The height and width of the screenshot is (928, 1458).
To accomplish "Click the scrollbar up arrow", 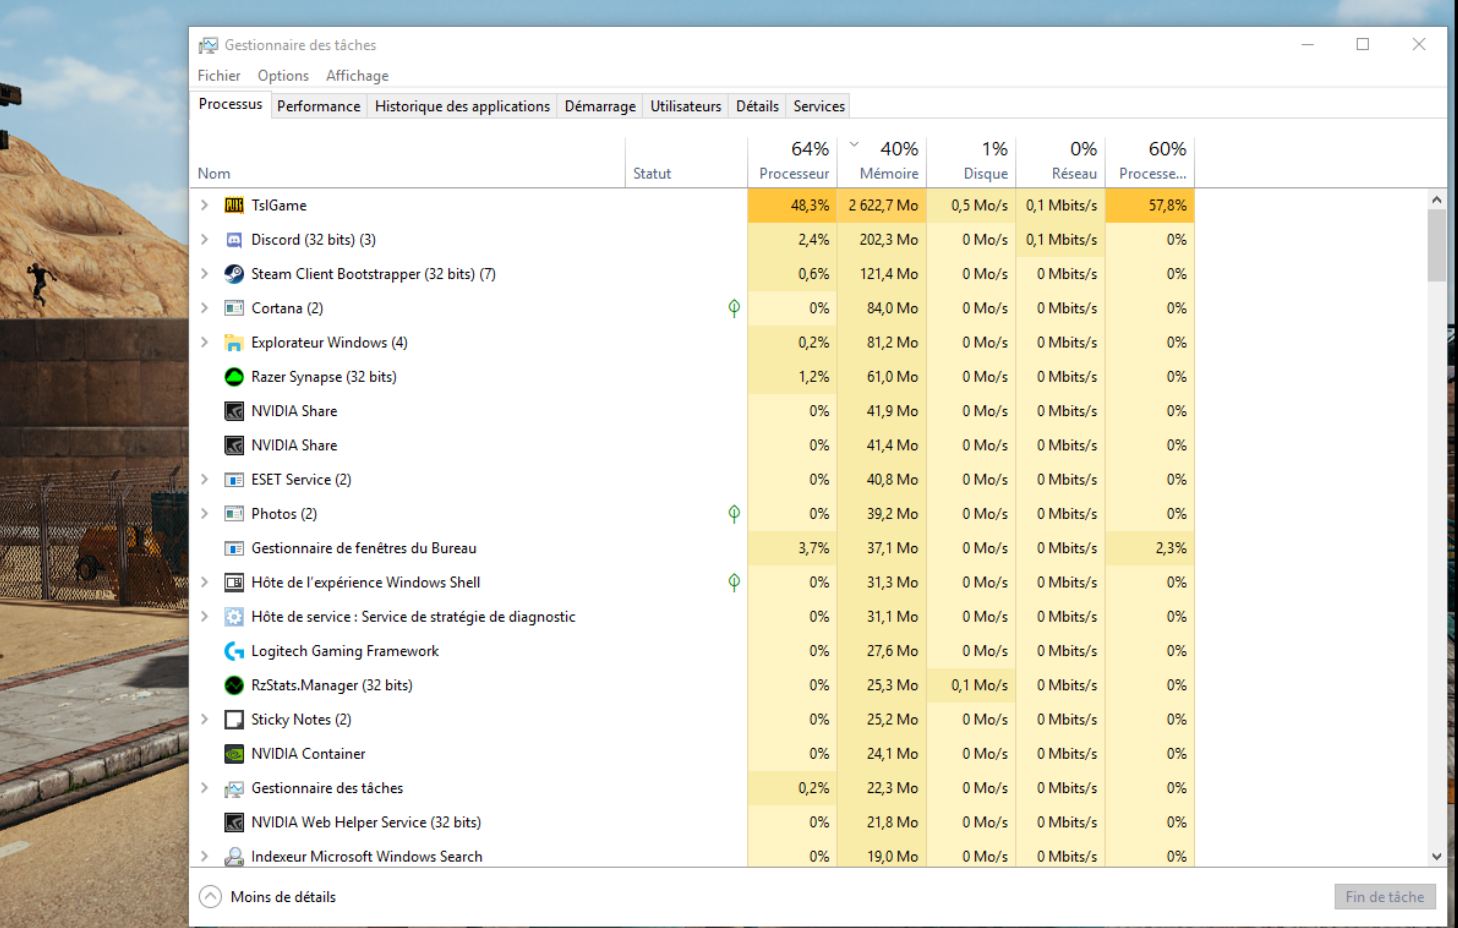I will tap(1437, 199).
